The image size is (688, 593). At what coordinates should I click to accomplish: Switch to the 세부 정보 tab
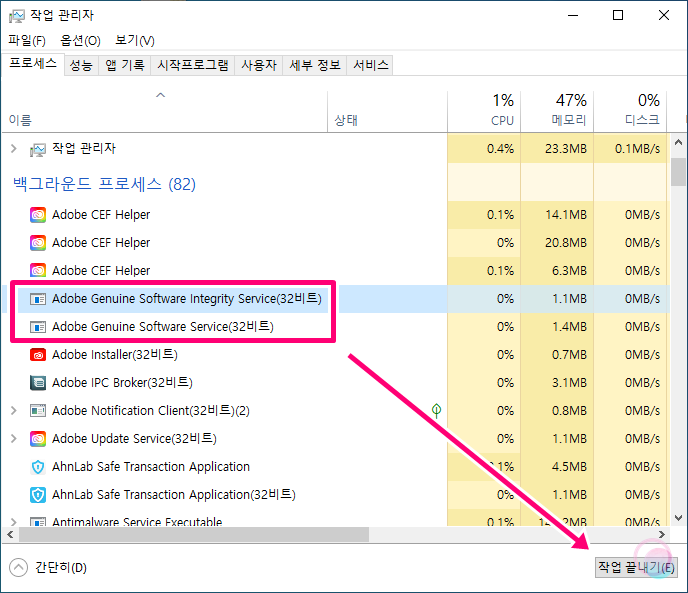click(x=315, y=65)
